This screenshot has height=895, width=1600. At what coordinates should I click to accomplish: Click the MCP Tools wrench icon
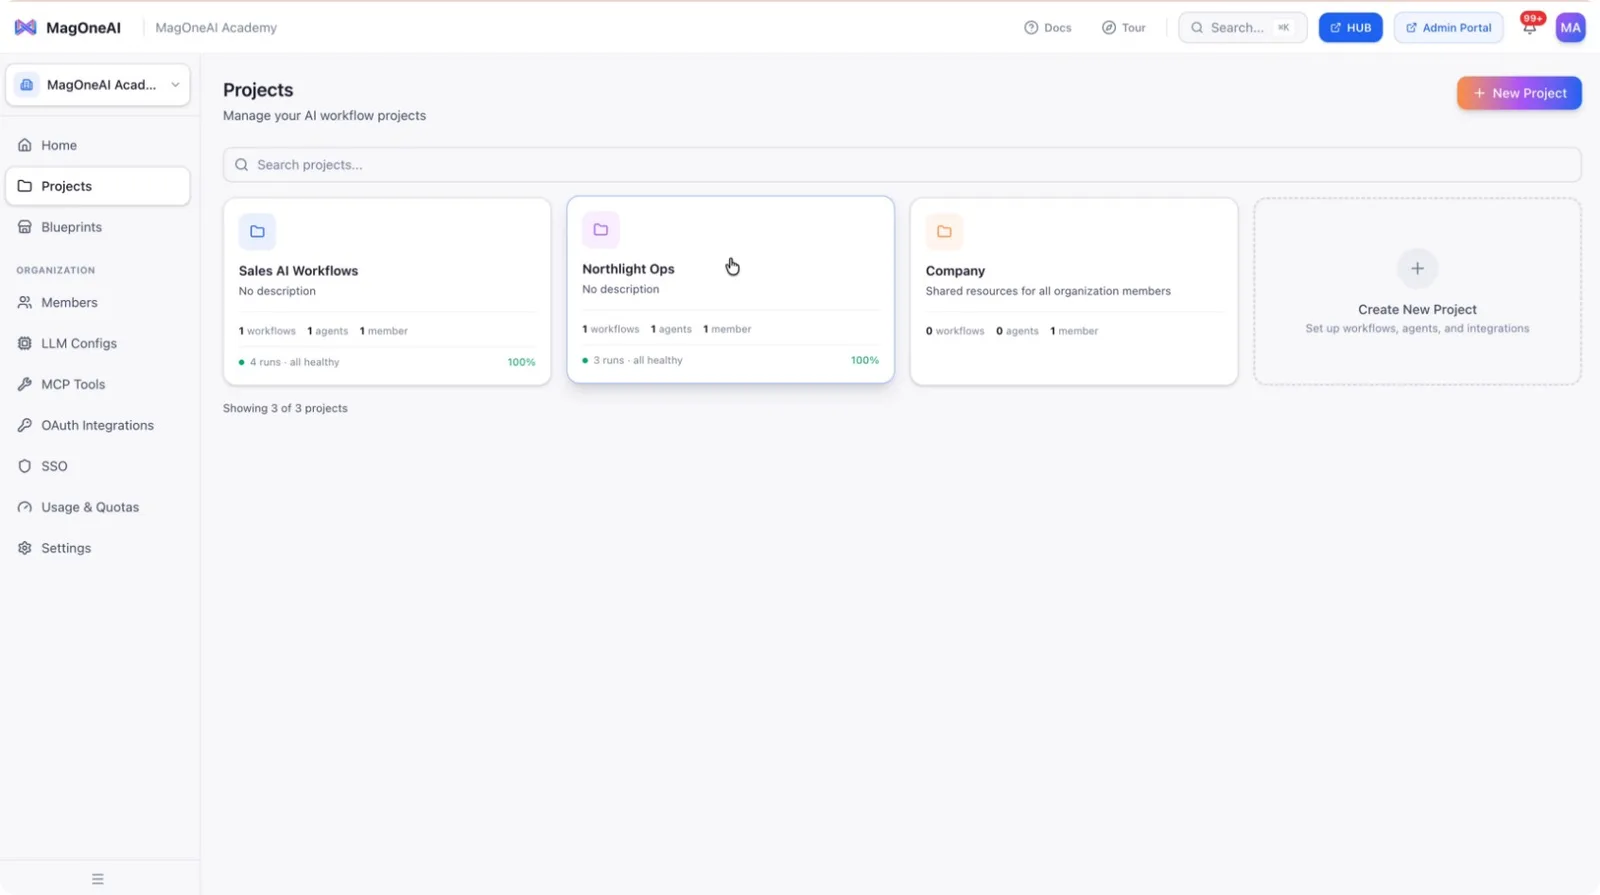[x=25, y=384]
